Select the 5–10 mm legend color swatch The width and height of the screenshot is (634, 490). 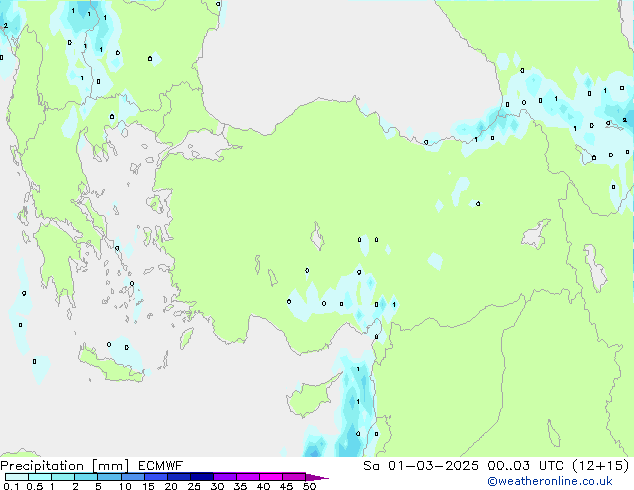[x=109, y=477]
